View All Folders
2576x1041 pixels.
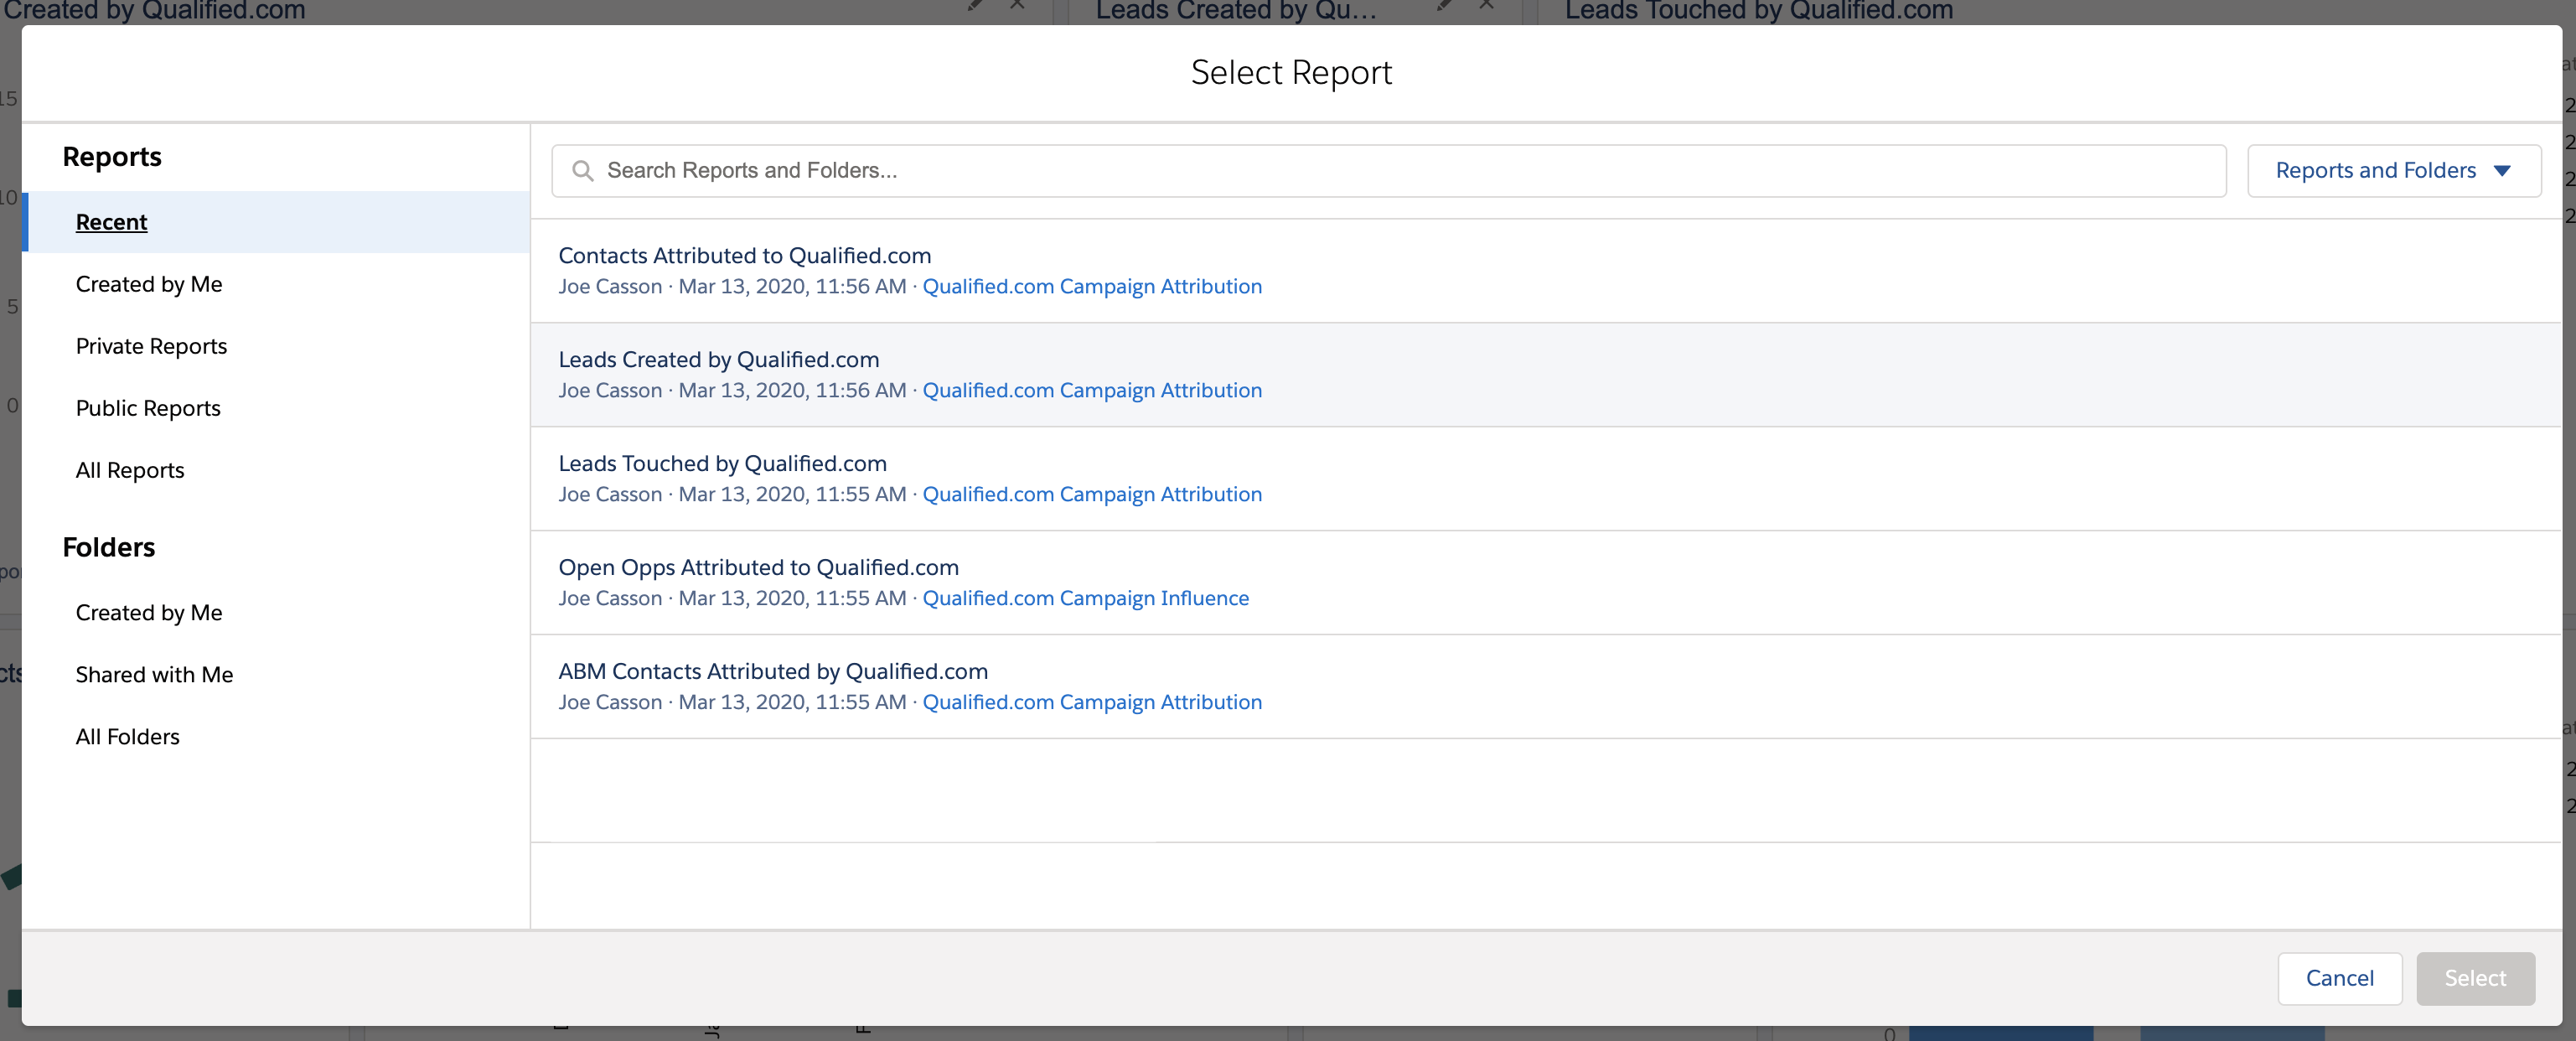coord(128,736)
